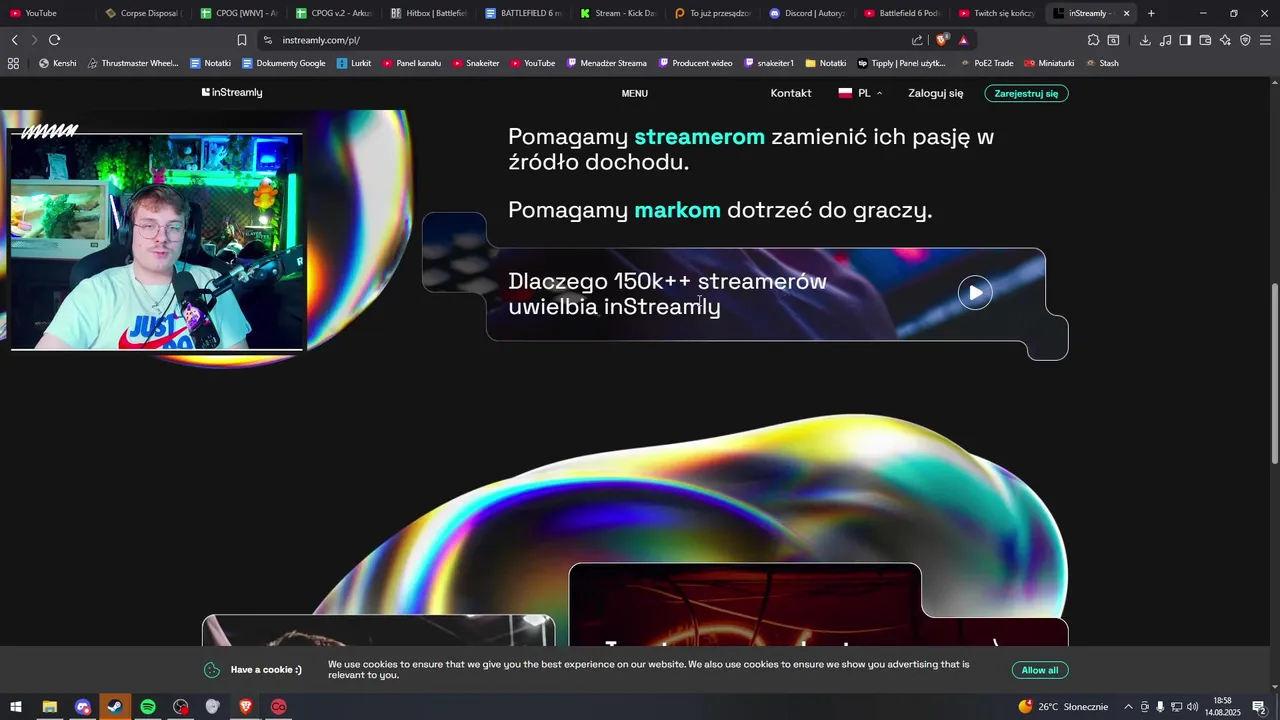Click the weather widget 26°C Słonecznie

1063,707
